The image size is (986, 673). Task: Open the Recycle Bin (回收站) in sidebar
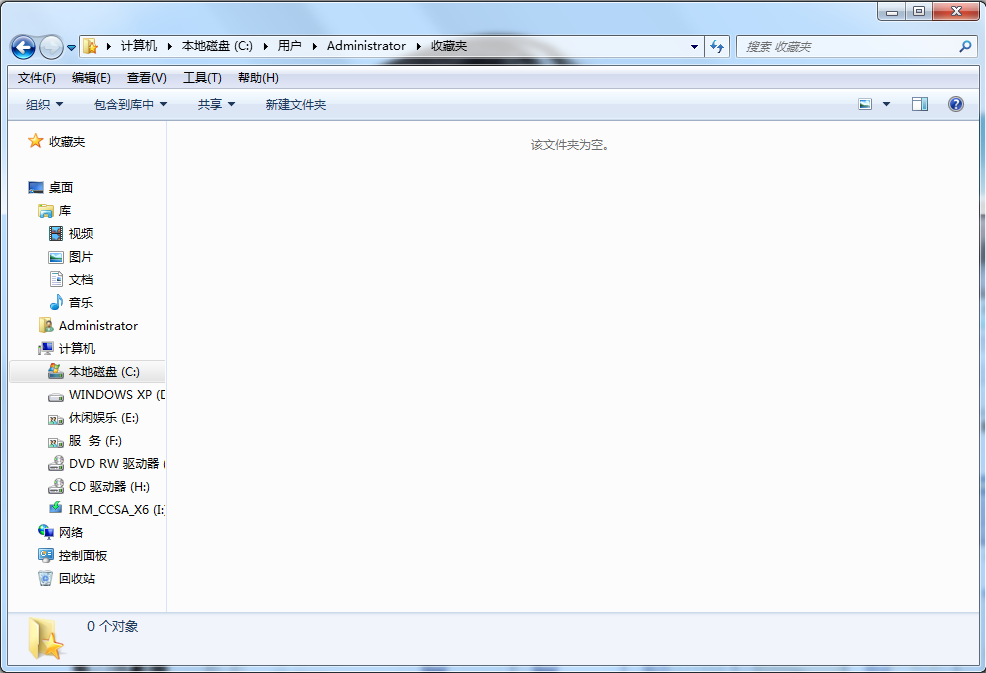[76, 578]
